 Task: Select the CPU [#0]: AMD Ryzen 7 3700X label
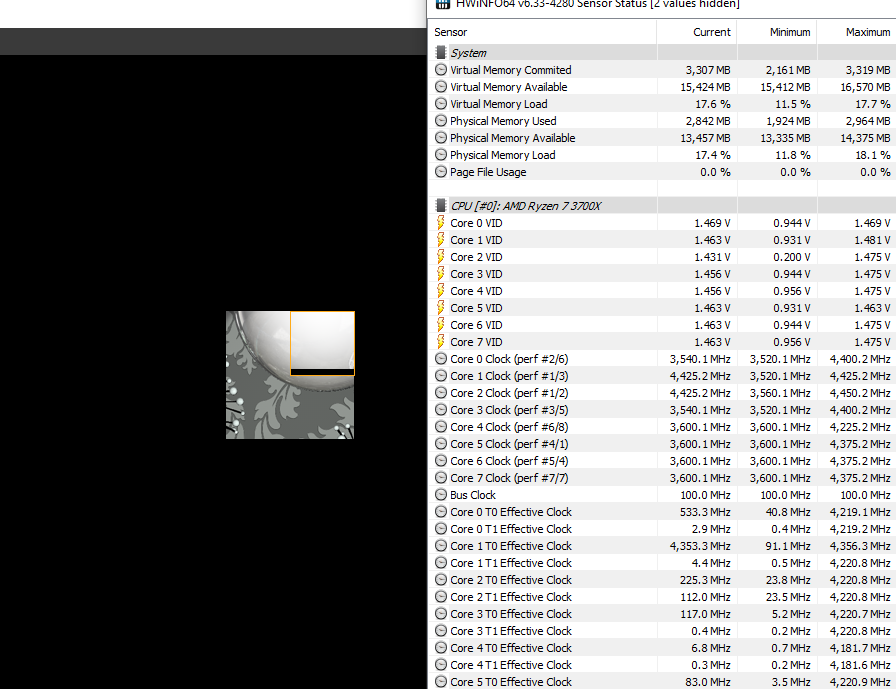[526, 206]
